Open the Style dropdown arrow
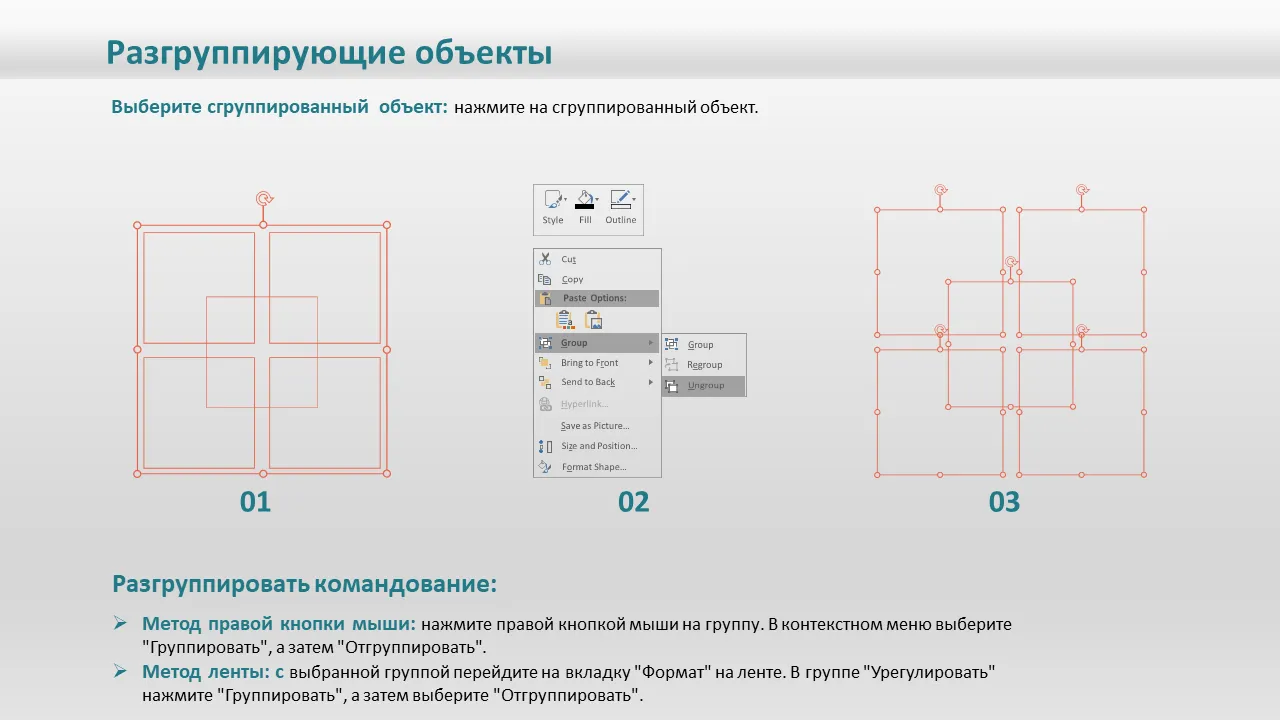Screen dimensions: 1280x720 pyautogui.click(x=566, y=200)
